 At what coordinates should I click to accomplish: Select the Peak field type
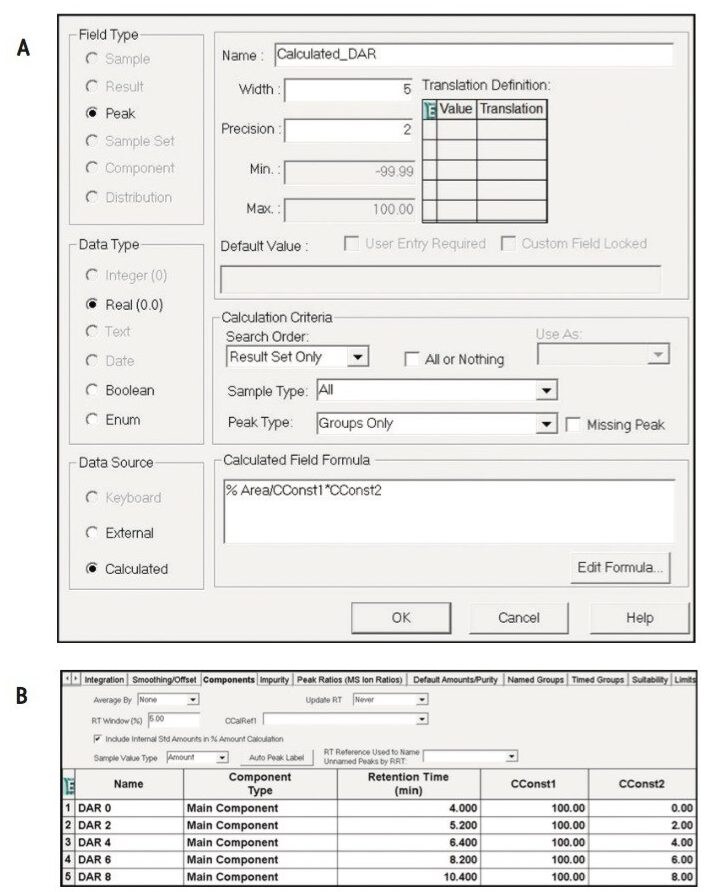pyautogui.click(x=92, y=113)
